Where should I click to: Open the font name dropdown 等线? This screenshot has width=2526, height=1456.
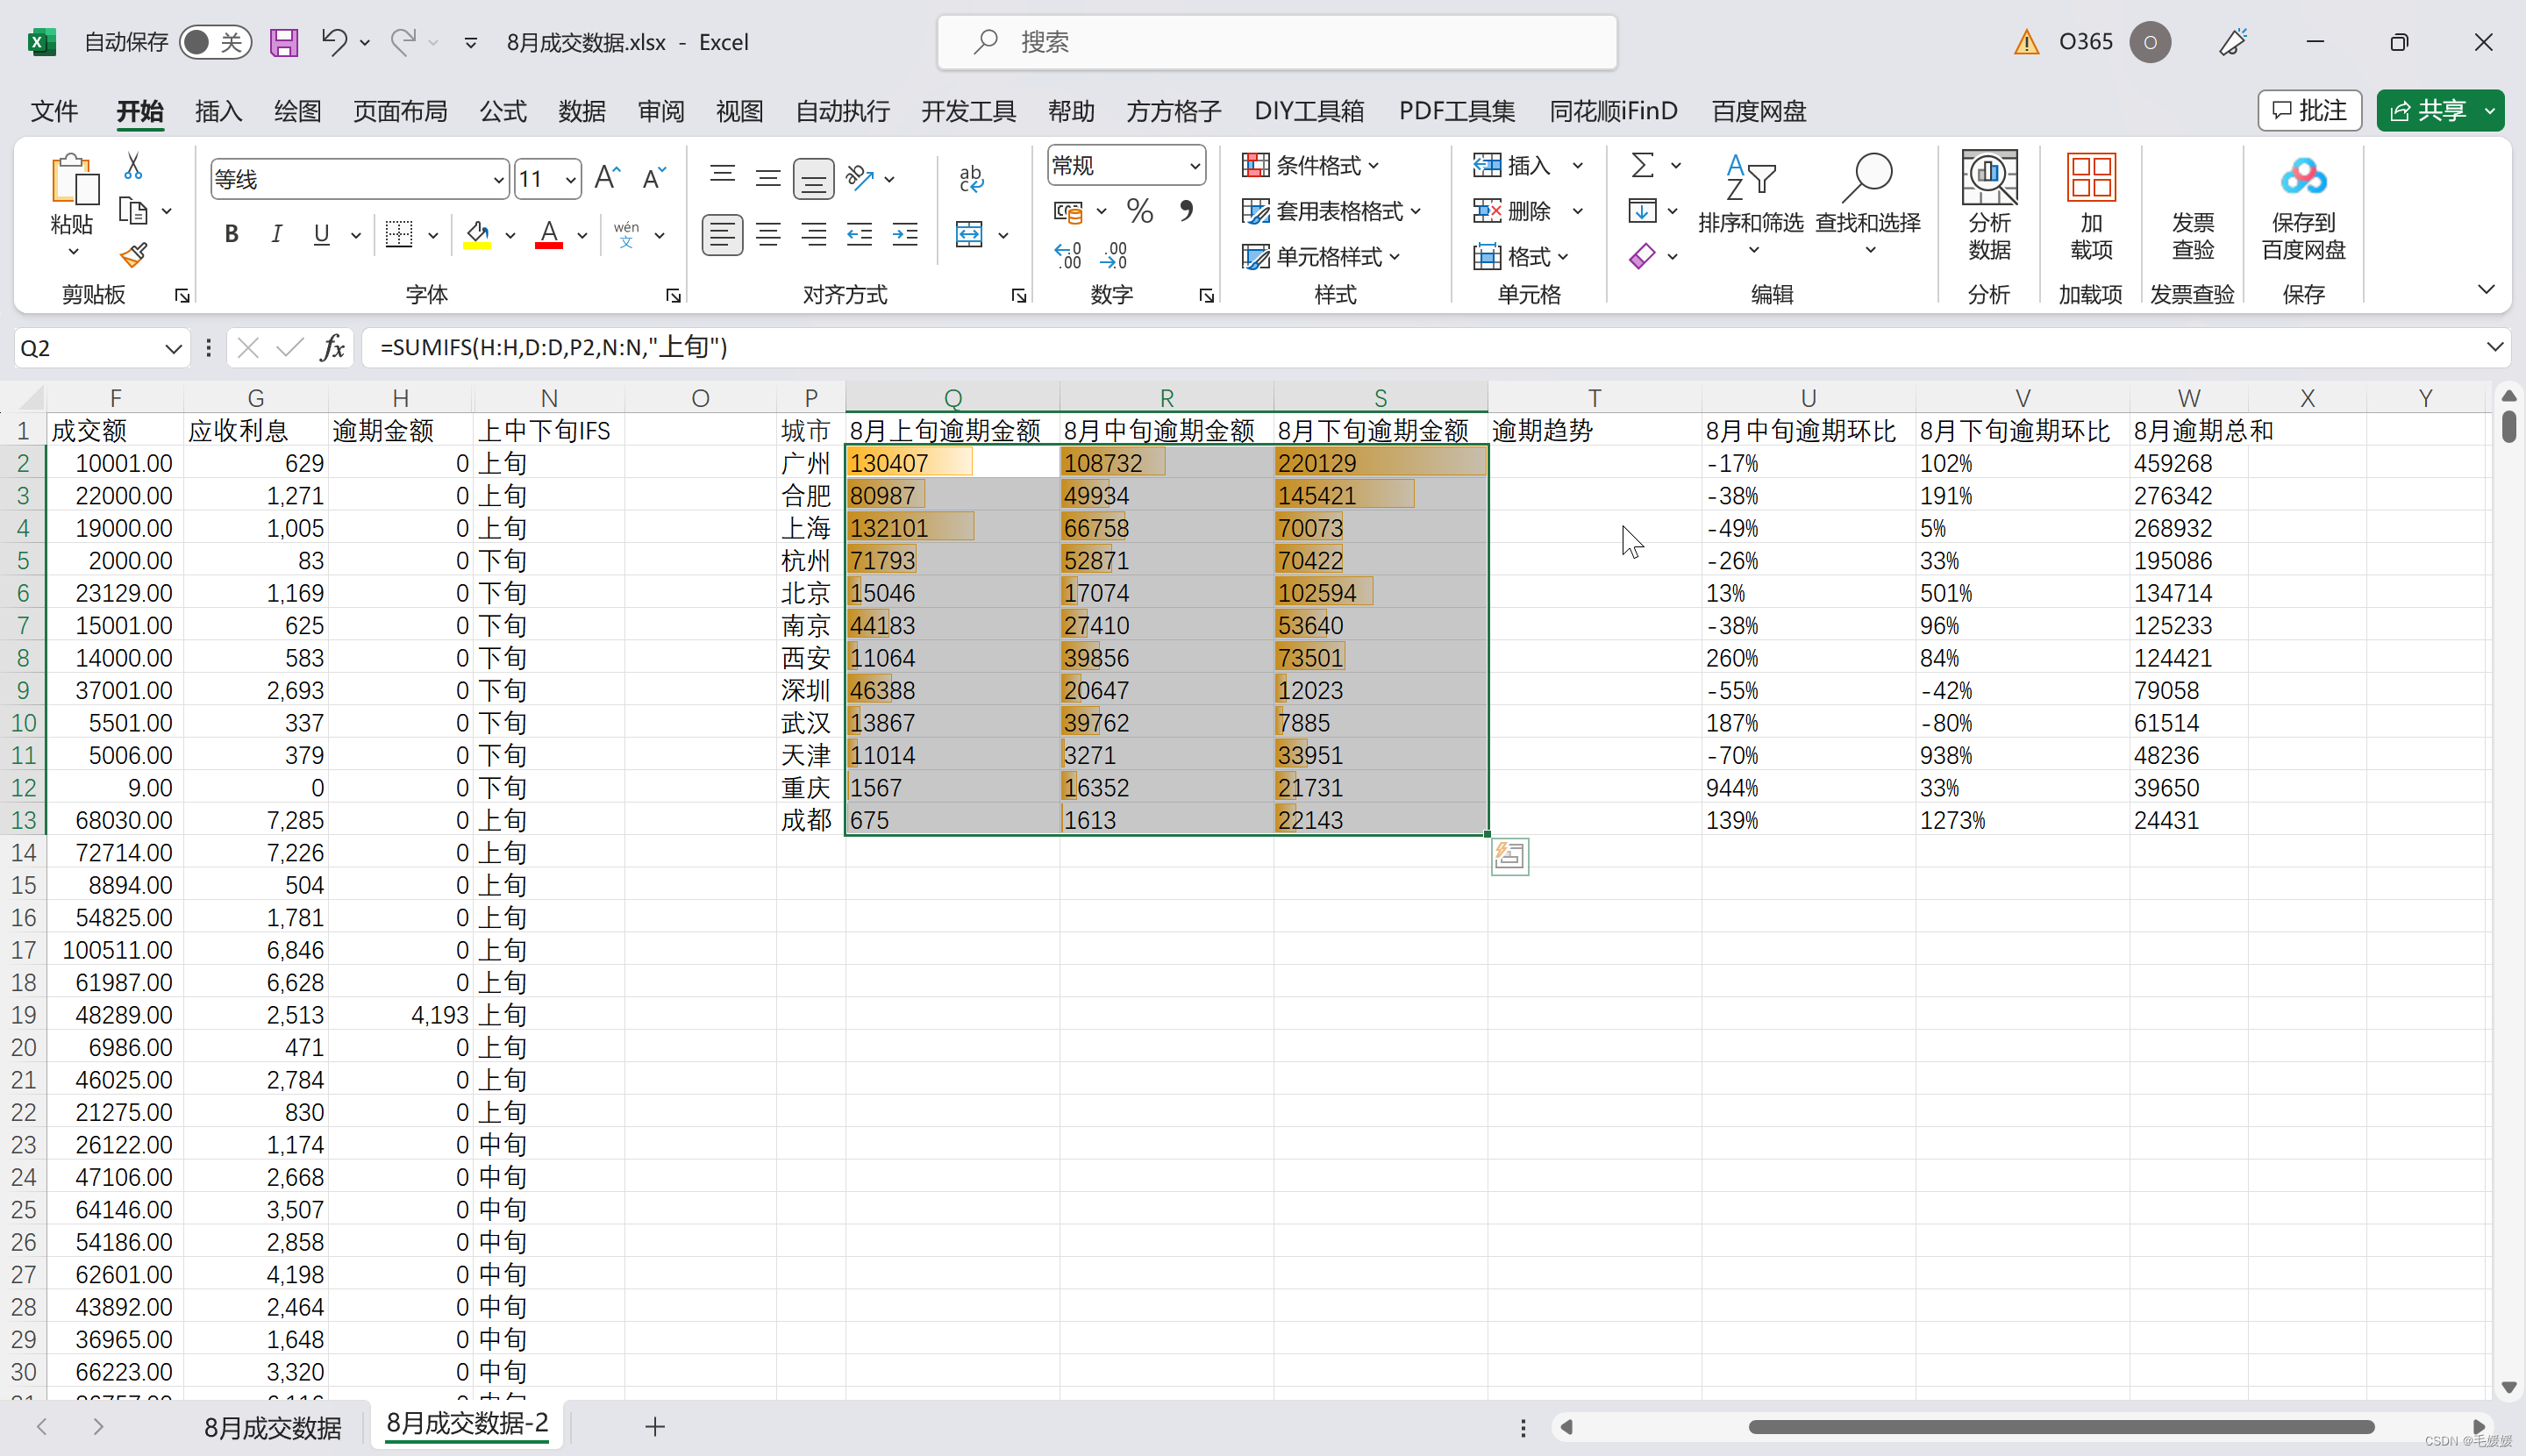(498, 180)
